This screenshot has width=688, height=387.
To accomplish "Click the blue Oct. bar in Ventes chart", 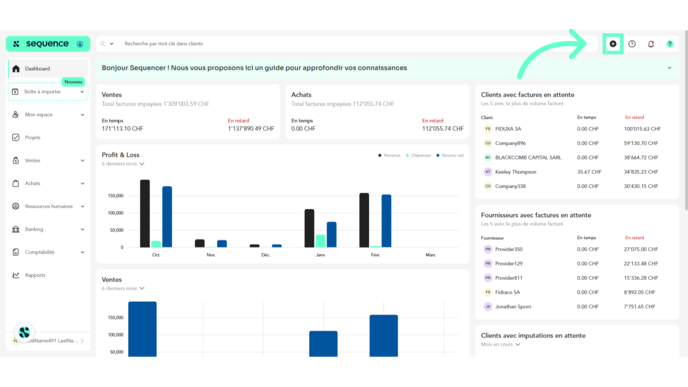I will [142, 329].
